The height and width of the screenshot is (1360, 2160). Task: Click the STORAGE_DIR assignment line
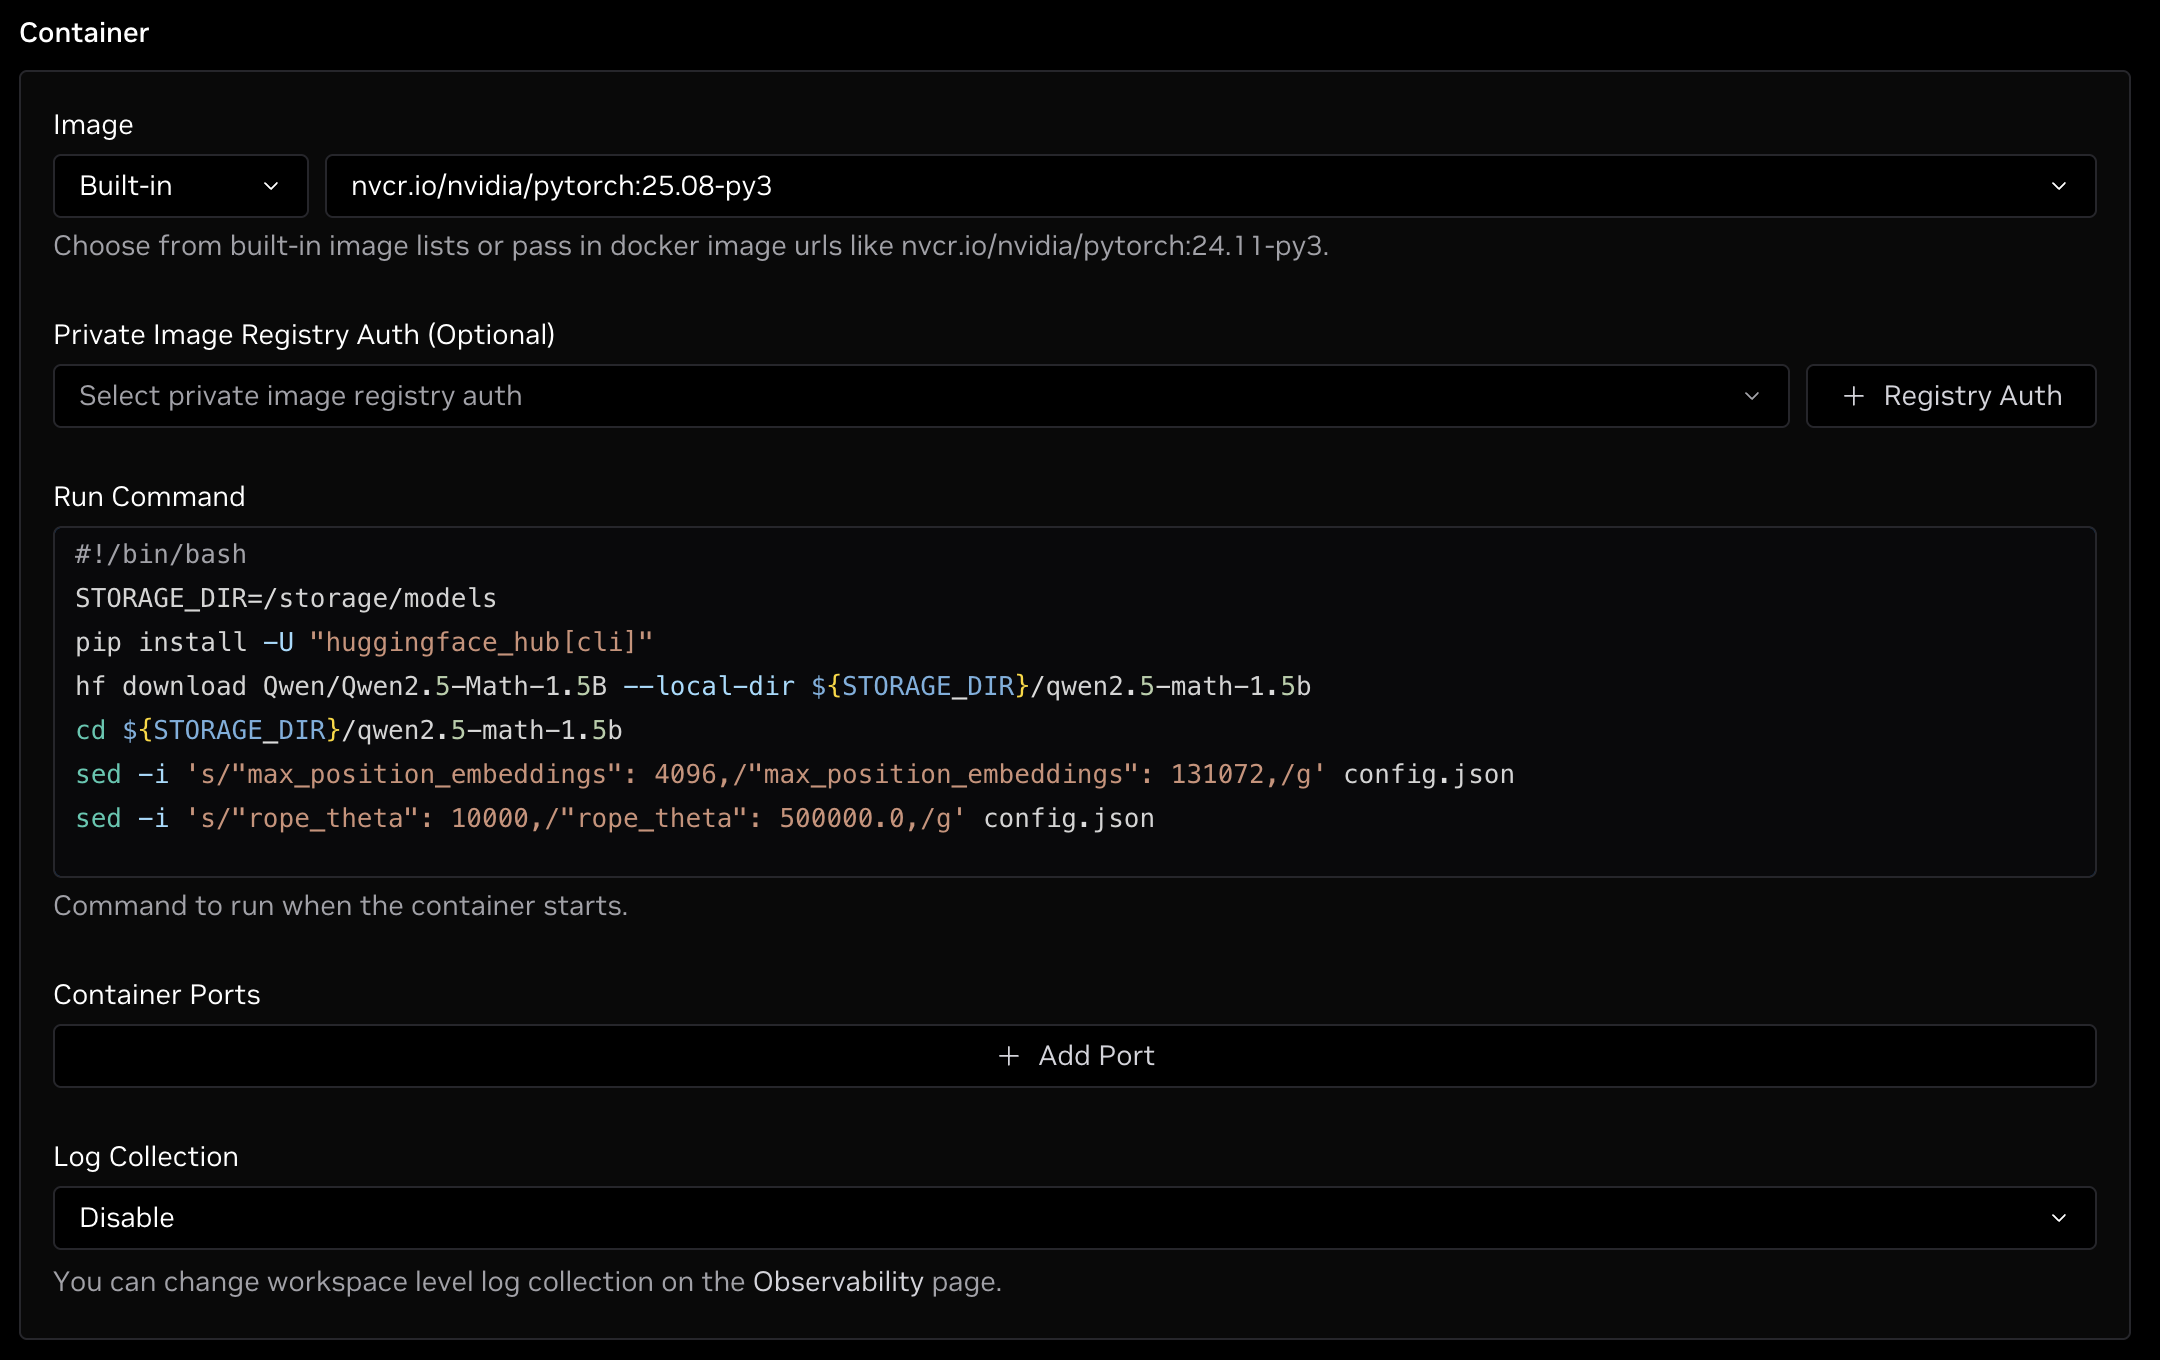click(286, 598)
